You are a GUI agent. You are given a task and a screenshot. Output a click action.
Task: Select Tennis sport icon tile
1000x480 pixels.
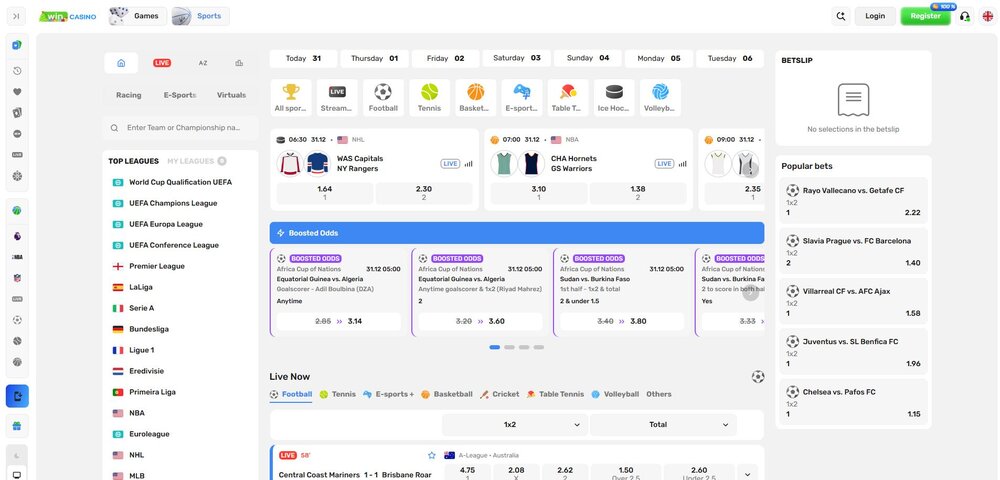429,98
